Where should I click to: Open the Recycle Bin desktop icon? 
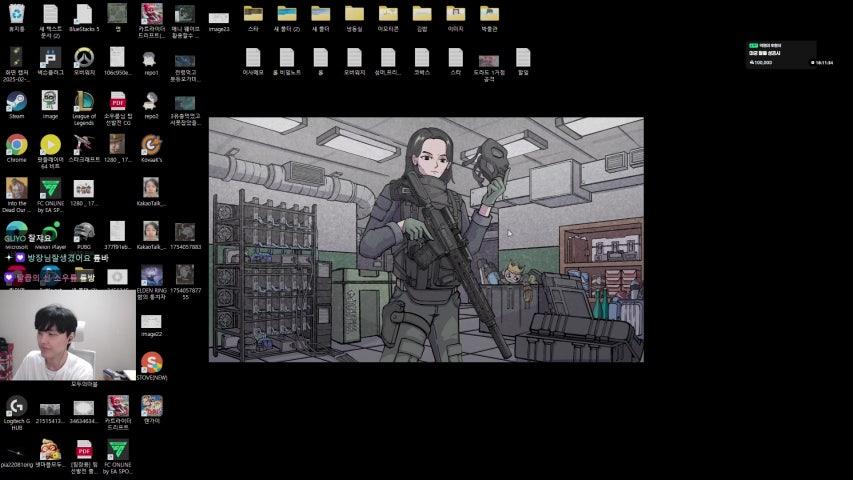(17, 17)
